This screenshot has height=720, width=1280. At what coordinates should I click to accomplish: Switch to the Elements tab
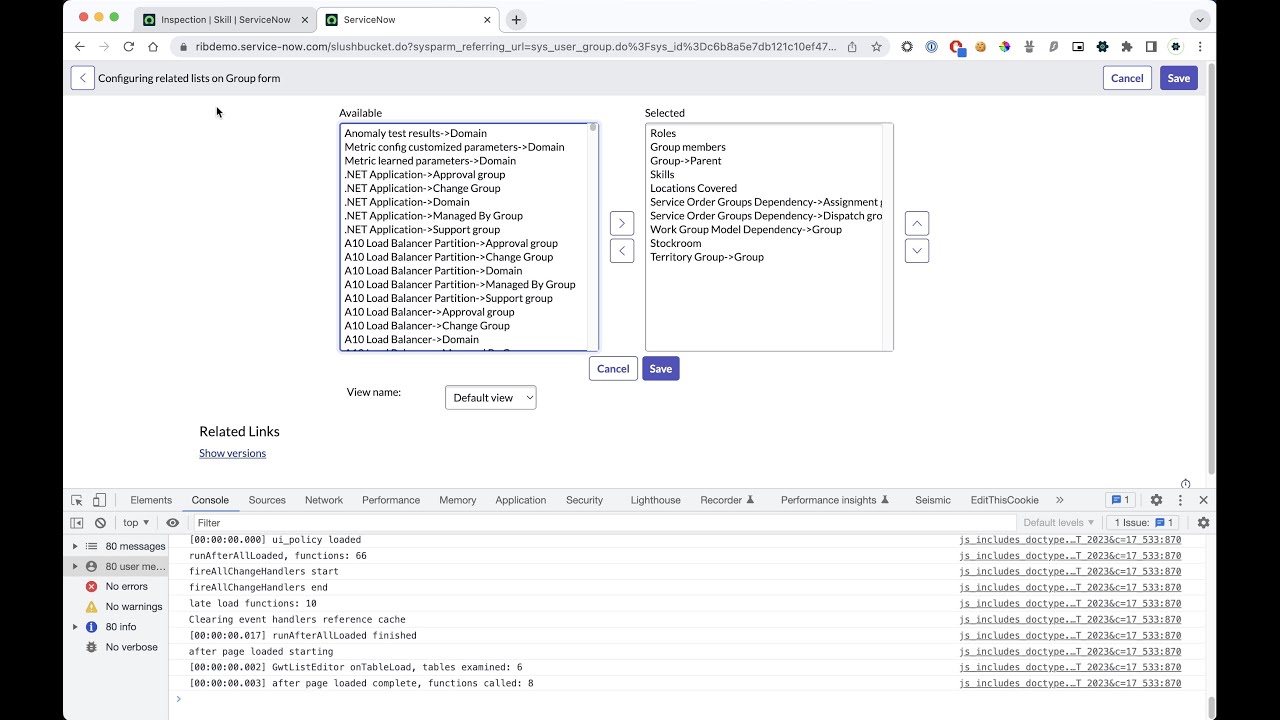tap(151, 500)
